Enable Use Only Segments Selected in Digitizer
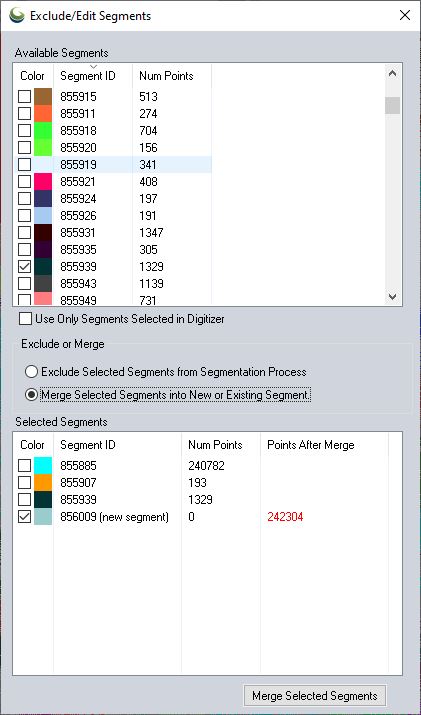The width and height of the screenshot is (421, 715). tap(25, 319)
